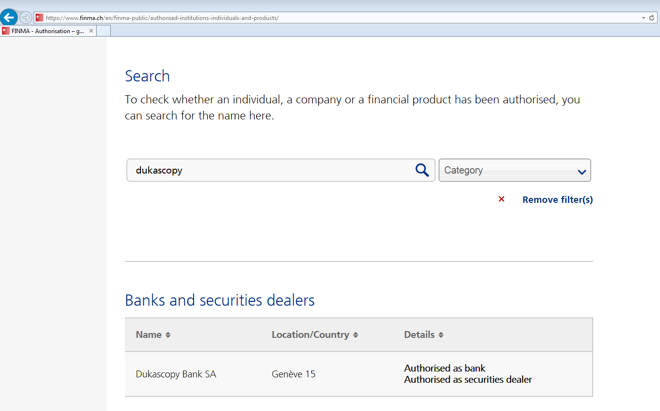Click the FINMA favicon in address bar

40,18
